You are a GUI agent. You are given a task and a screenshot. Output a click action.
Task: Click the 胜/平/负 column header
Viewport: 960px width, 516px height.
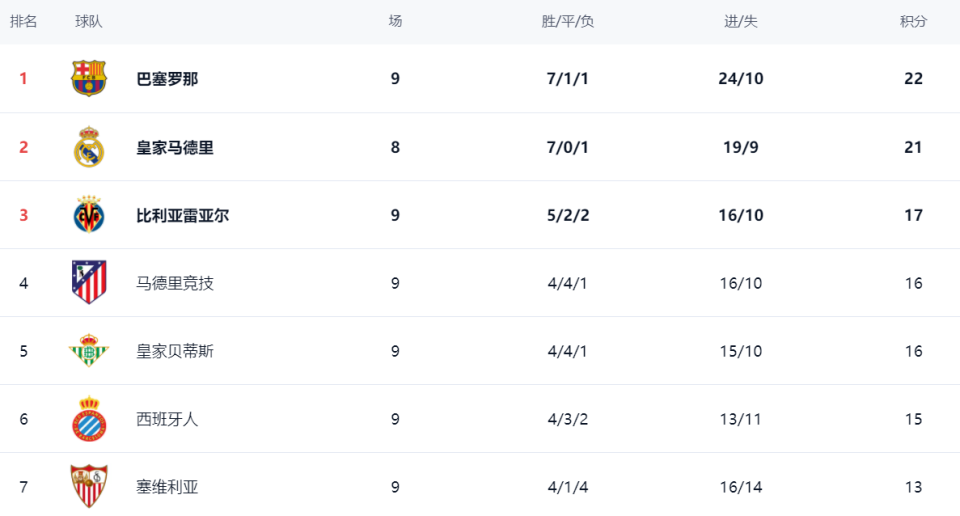pos(567,22)
